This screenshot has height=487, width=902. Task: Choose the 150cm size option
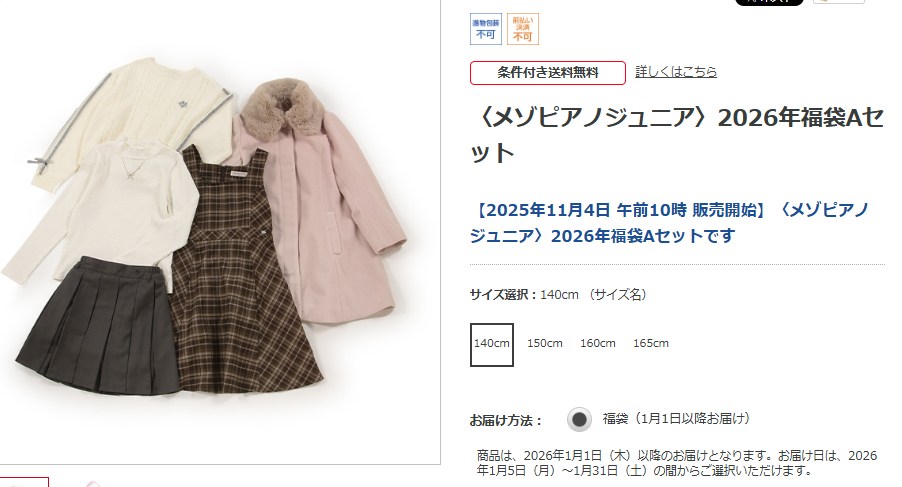545,343
